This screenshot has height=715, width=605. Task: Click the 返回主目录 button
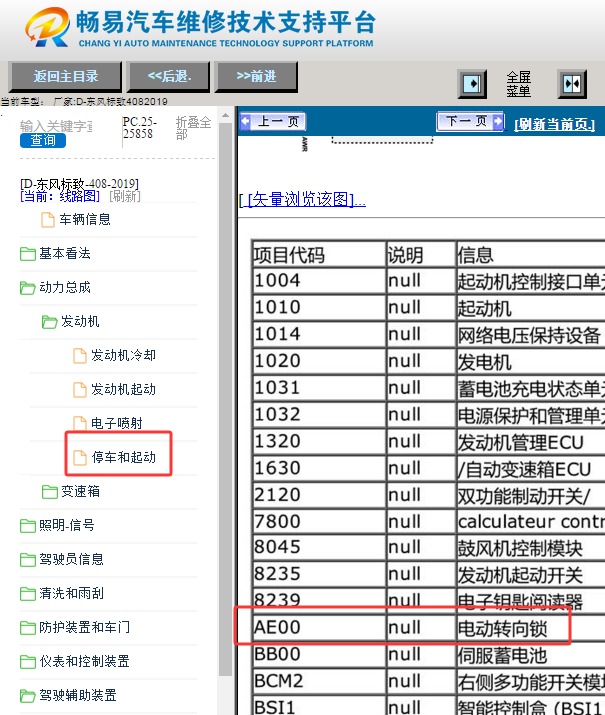66,76
